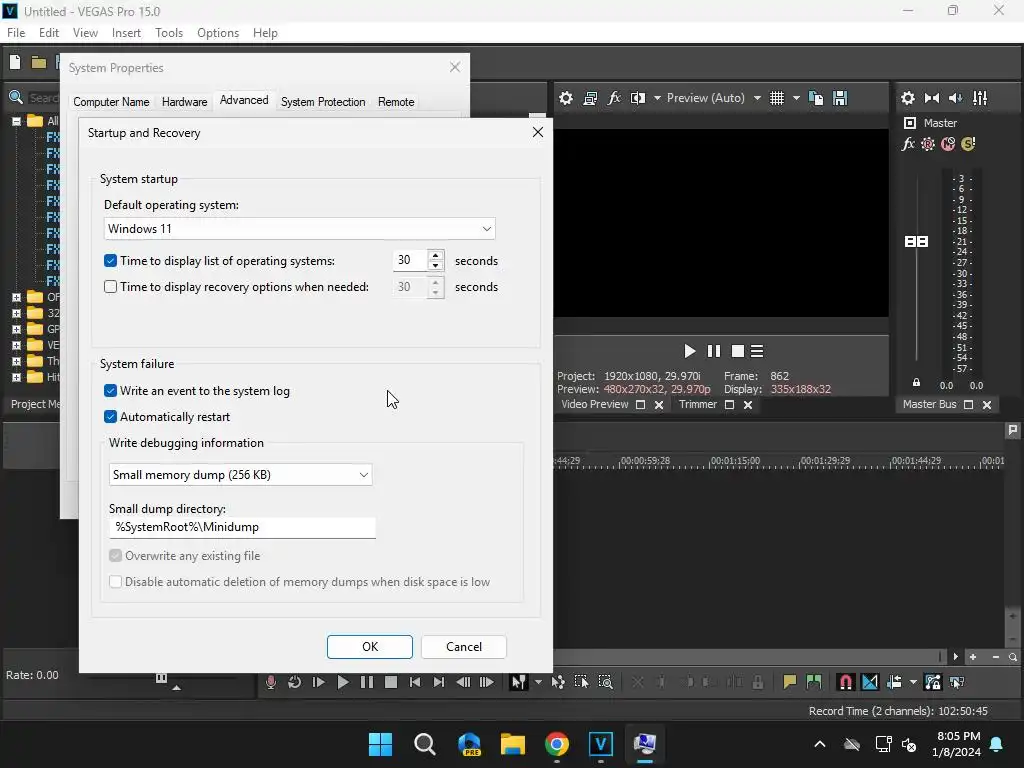This screenshot has width=1024, height=768.
Task: Toggle loop playback in transport
Action: (295, 682)
